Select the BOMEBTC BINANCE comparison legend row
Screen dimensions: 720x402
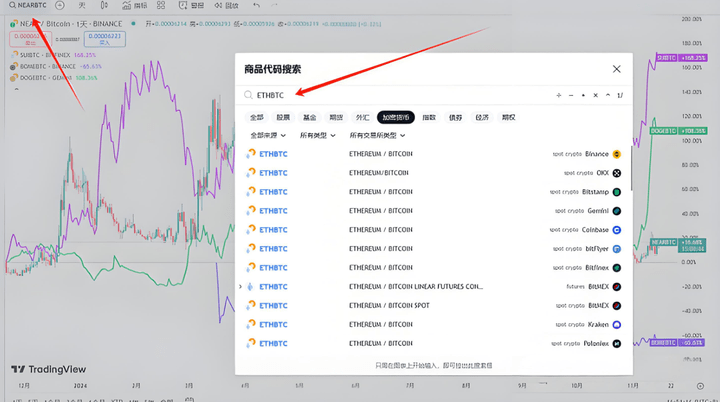[x=56, y=66]
